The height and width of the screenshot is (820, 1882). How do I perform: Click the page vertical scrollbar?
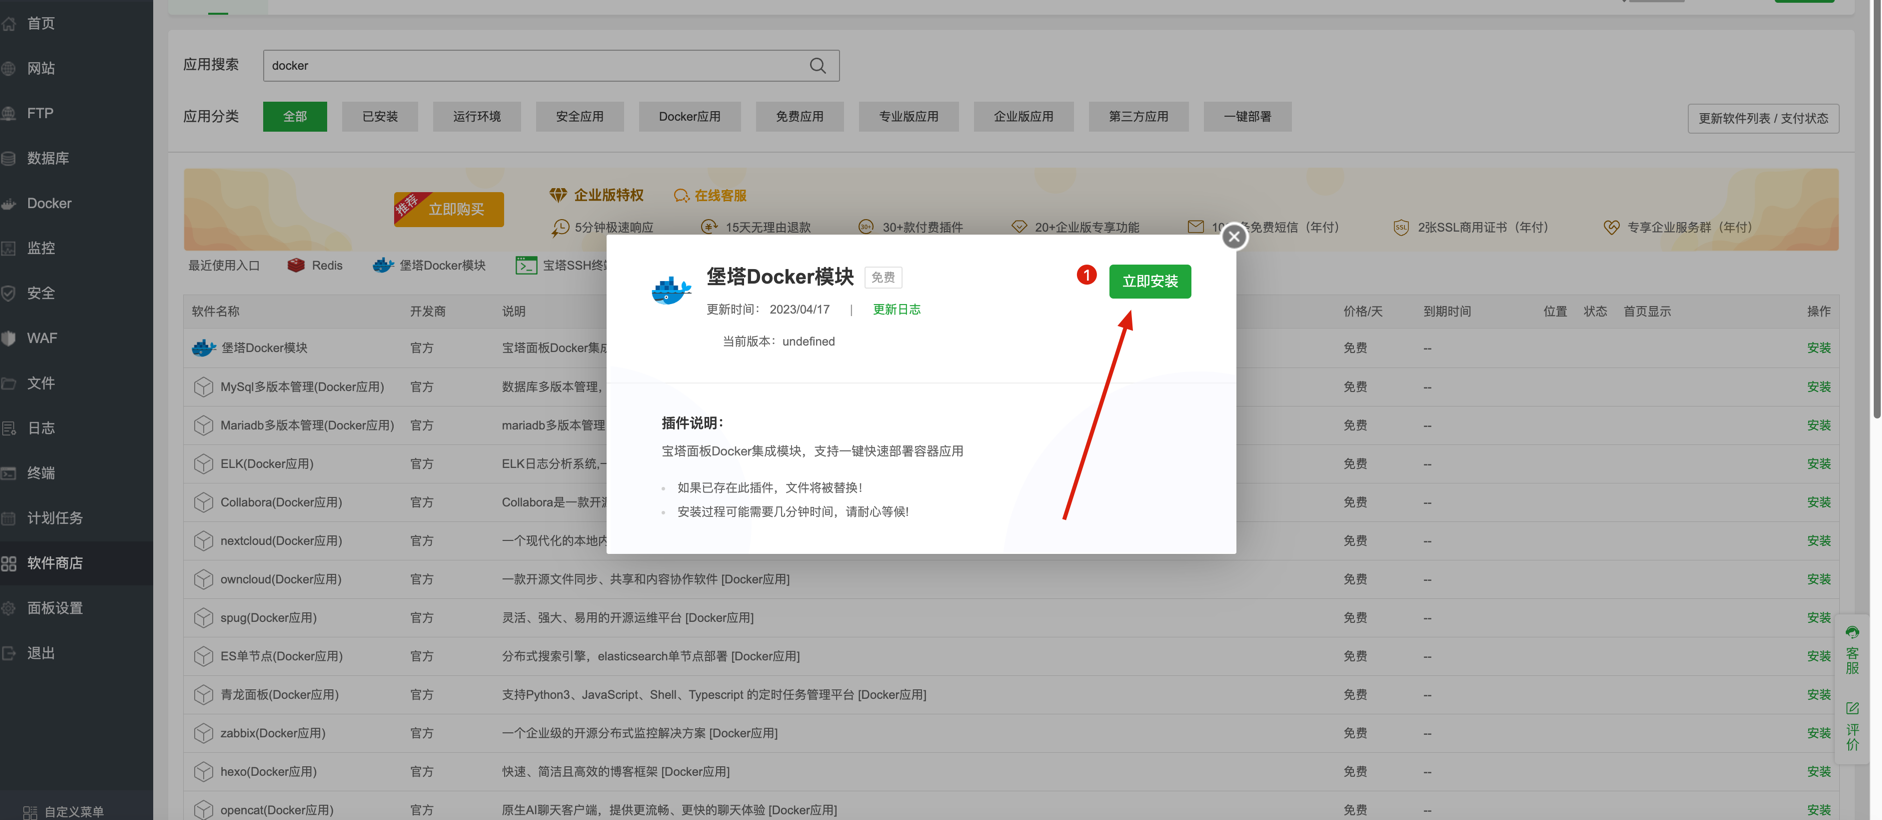point(1876,210)
